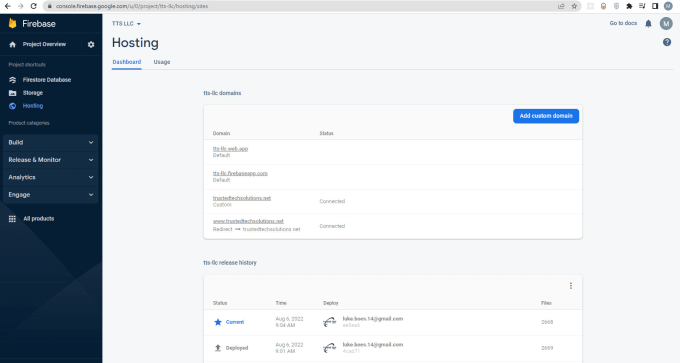Click the browser forward arrow
The image size is (680, 363).
pos(20,6)
